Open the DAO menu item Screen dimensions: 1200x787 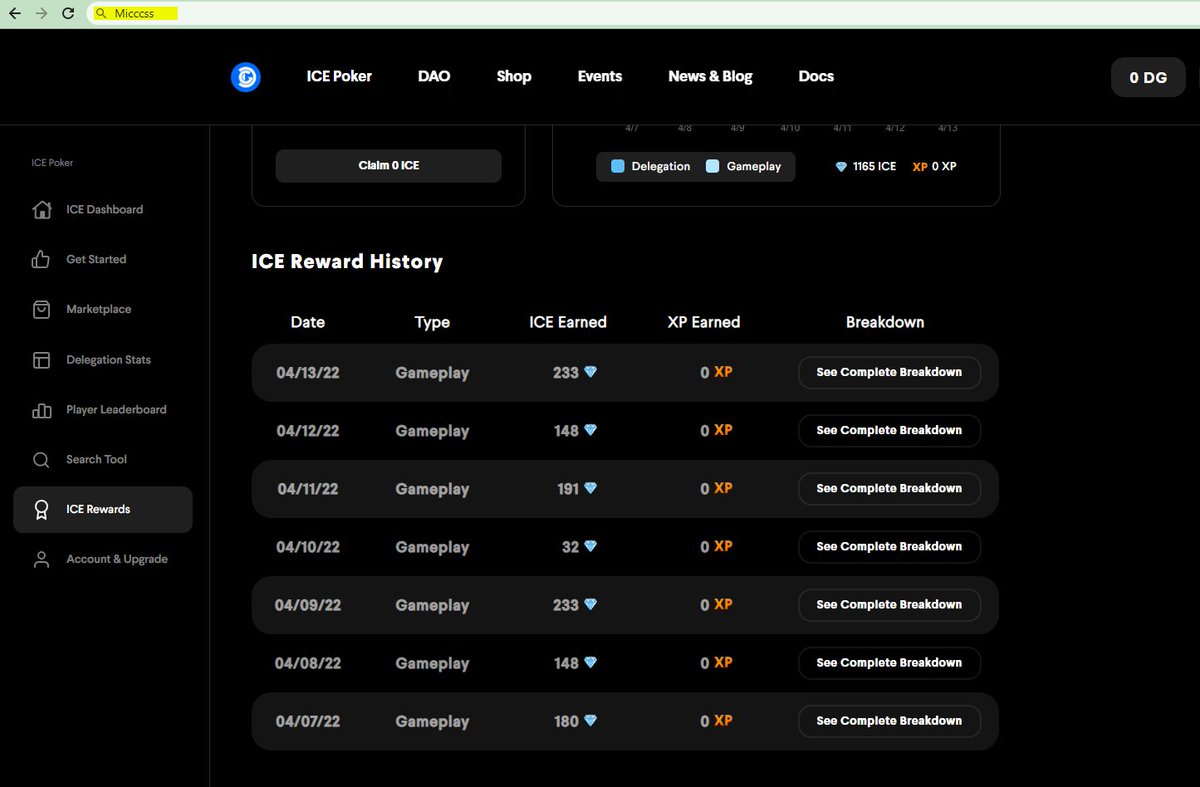pyautogui.click(x=434, y=76)
